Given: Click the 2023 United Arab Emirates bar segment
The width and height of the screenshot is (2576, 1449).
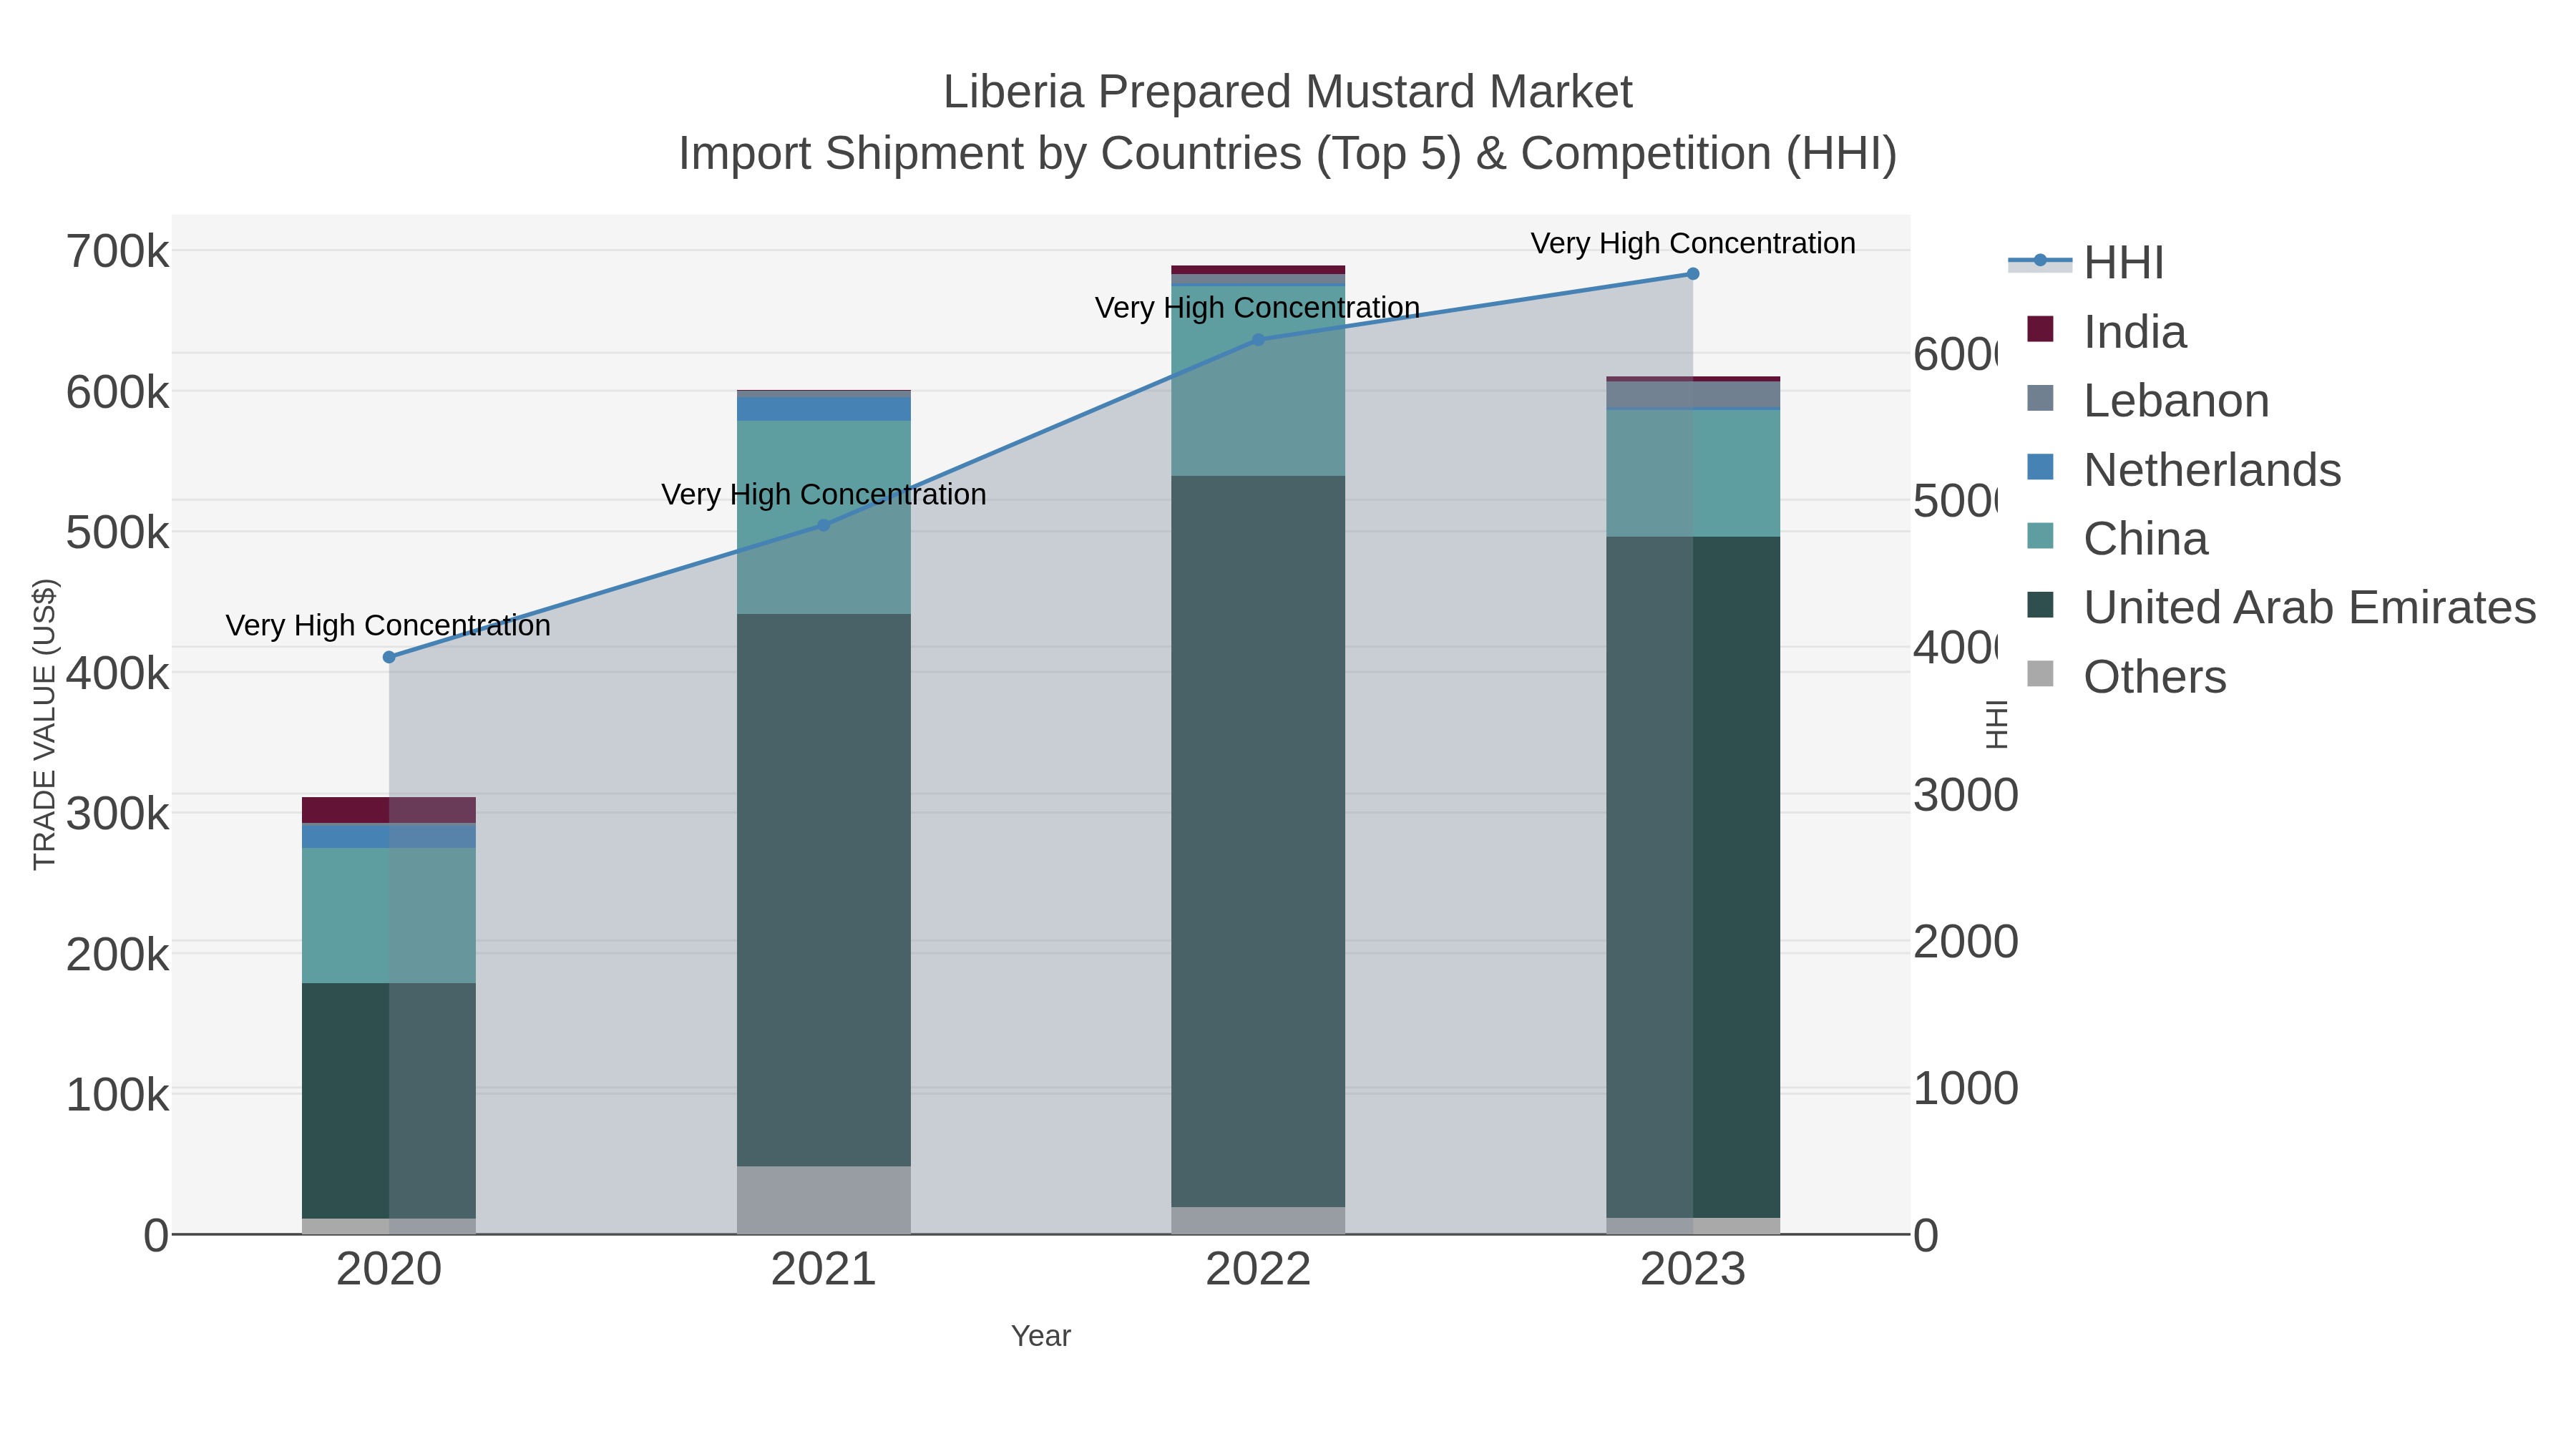Looking at the screenshot, I should click(x=1693, y=877).
